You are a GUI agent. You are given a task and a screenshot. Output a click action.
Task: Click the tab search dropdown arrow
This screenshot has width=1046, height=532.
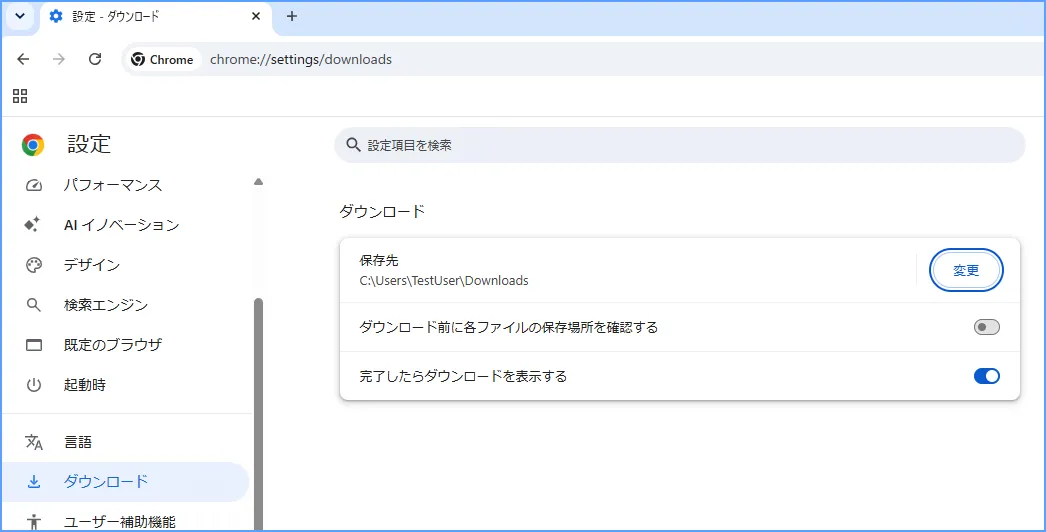click(x=20, y=16)
